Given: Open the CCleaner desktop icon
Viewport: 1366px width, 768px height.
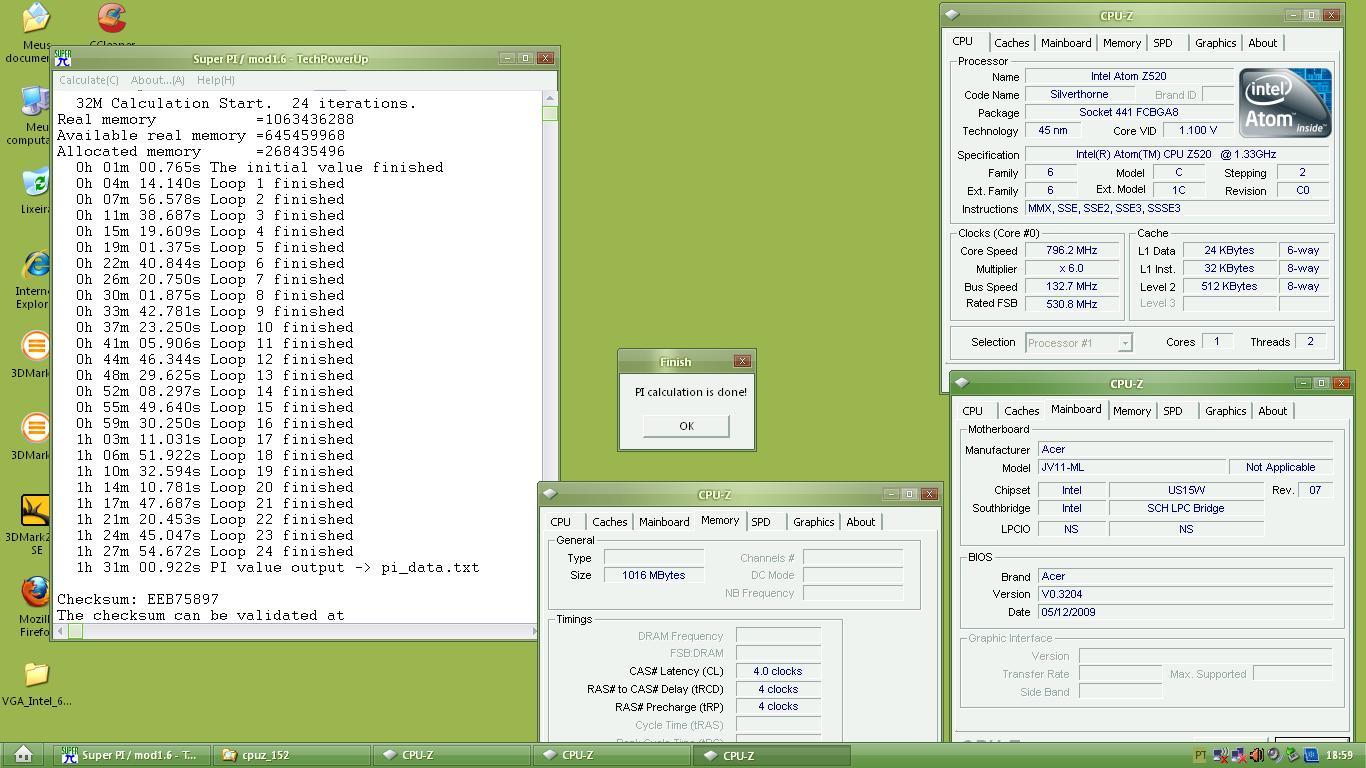Looking at the screenshot, I should (x=112, y=18).
